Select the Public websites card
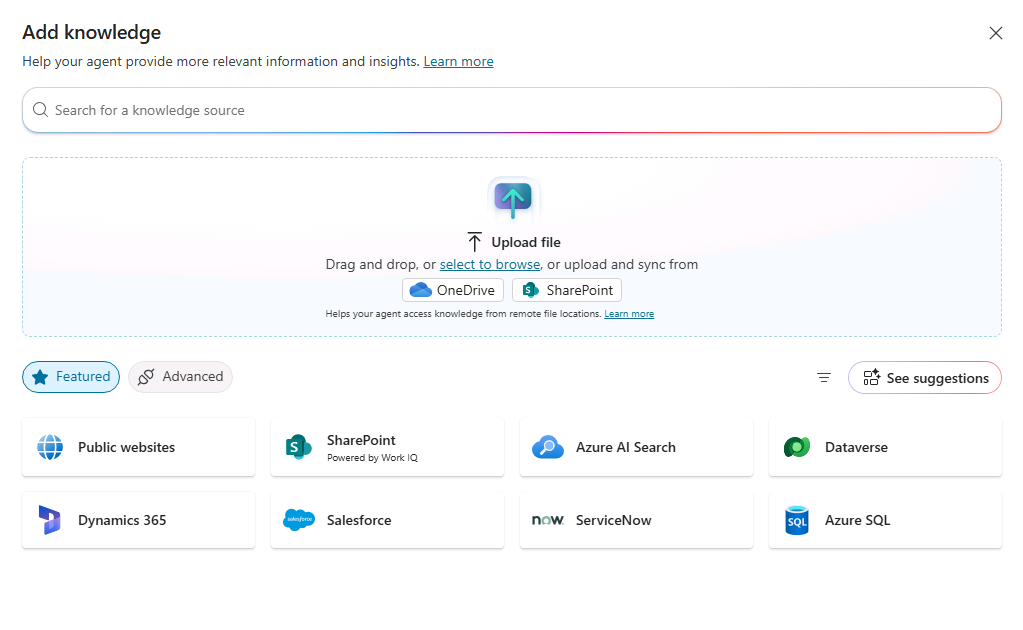Screen dimensions: 1023x630 point(138,447)
